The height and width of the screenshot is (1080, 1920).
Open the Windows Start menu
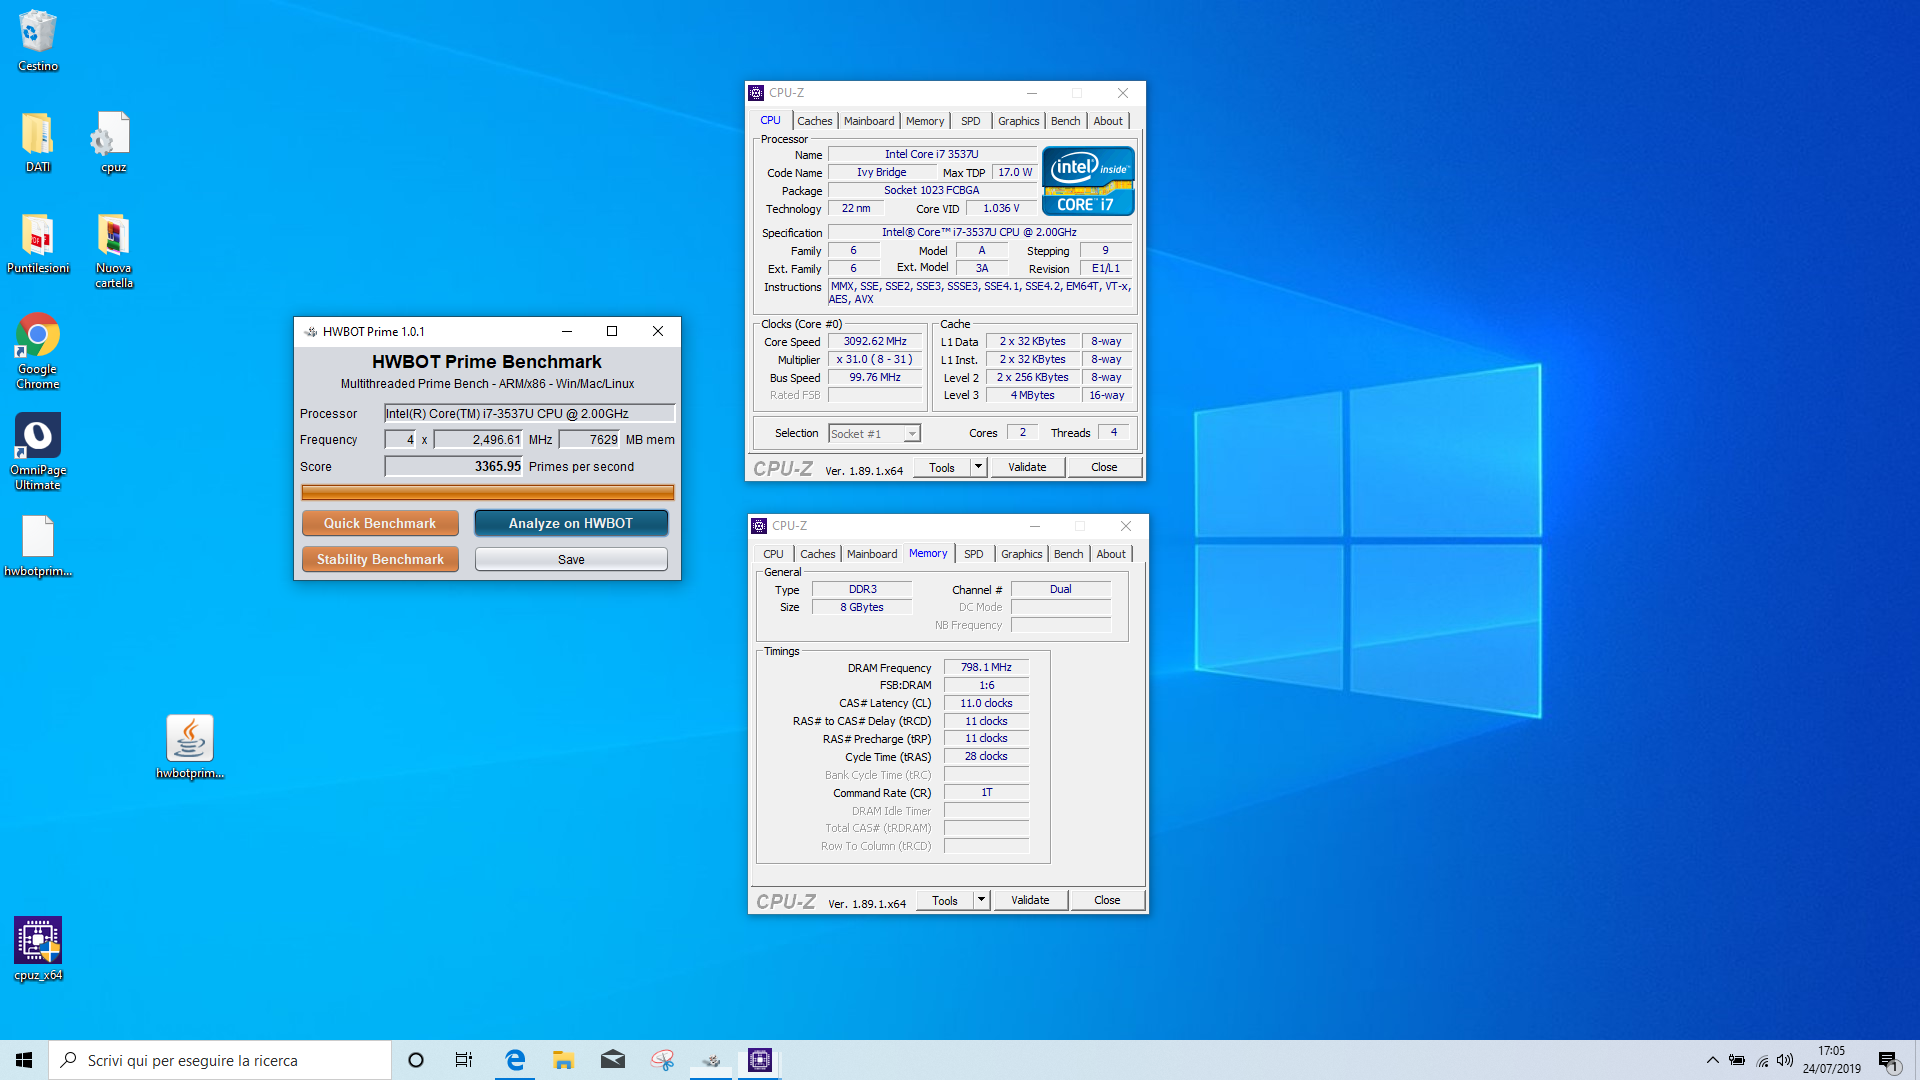point(24,1060)
